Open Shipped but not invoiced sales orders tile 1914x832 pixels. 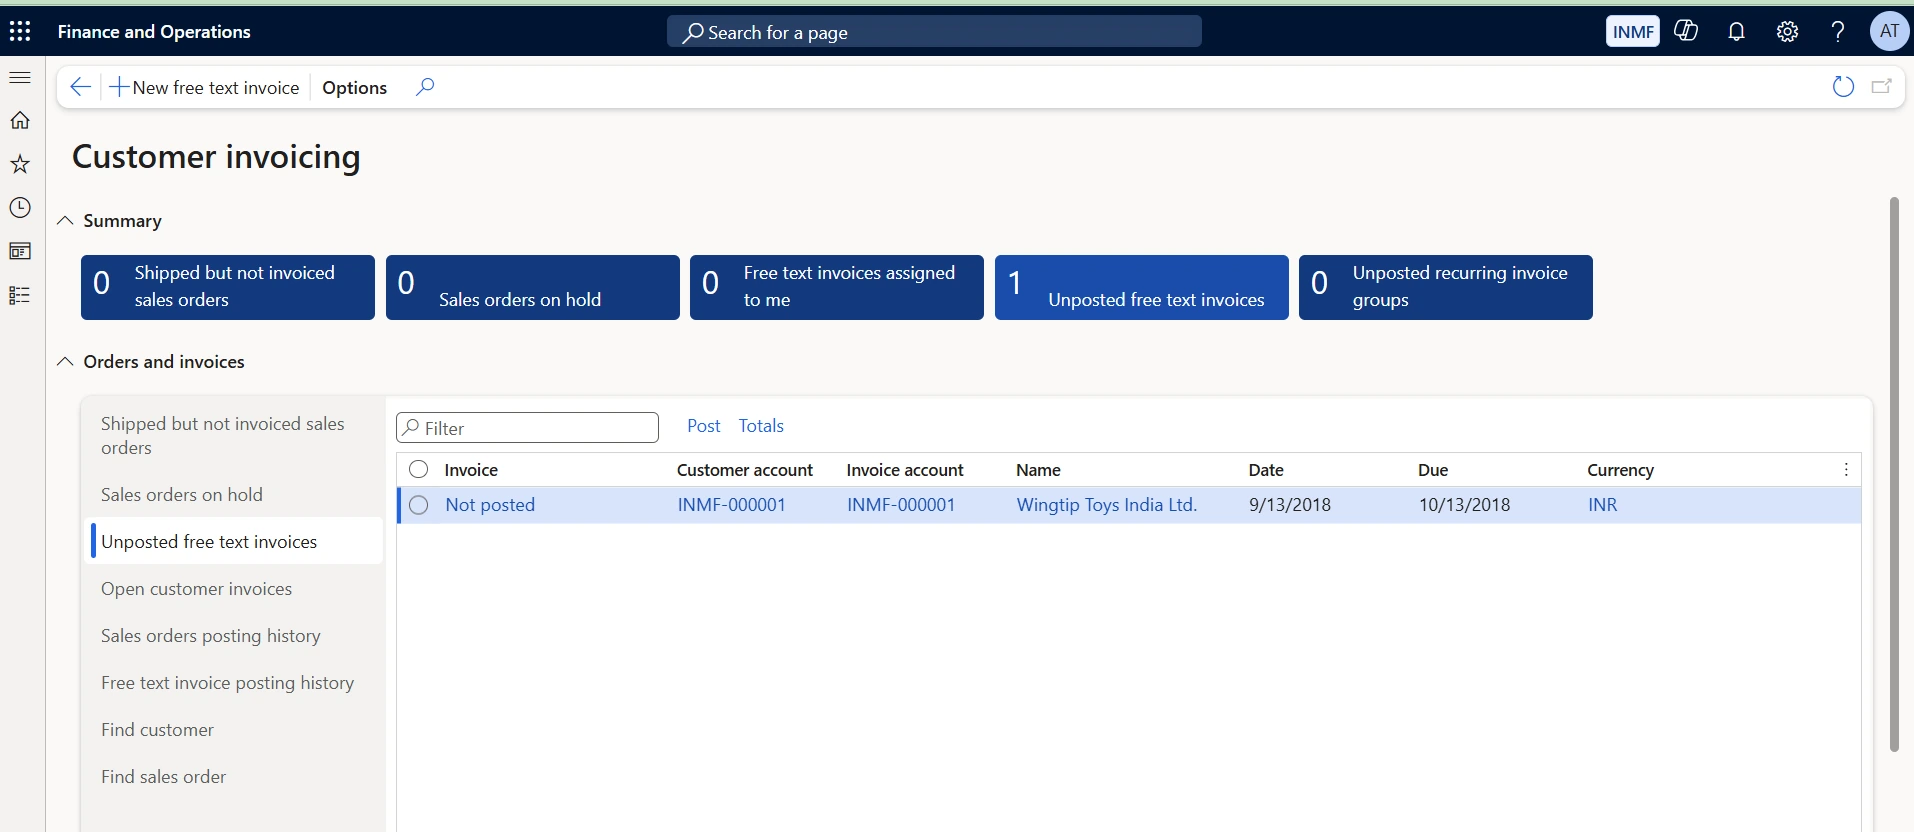228,287
